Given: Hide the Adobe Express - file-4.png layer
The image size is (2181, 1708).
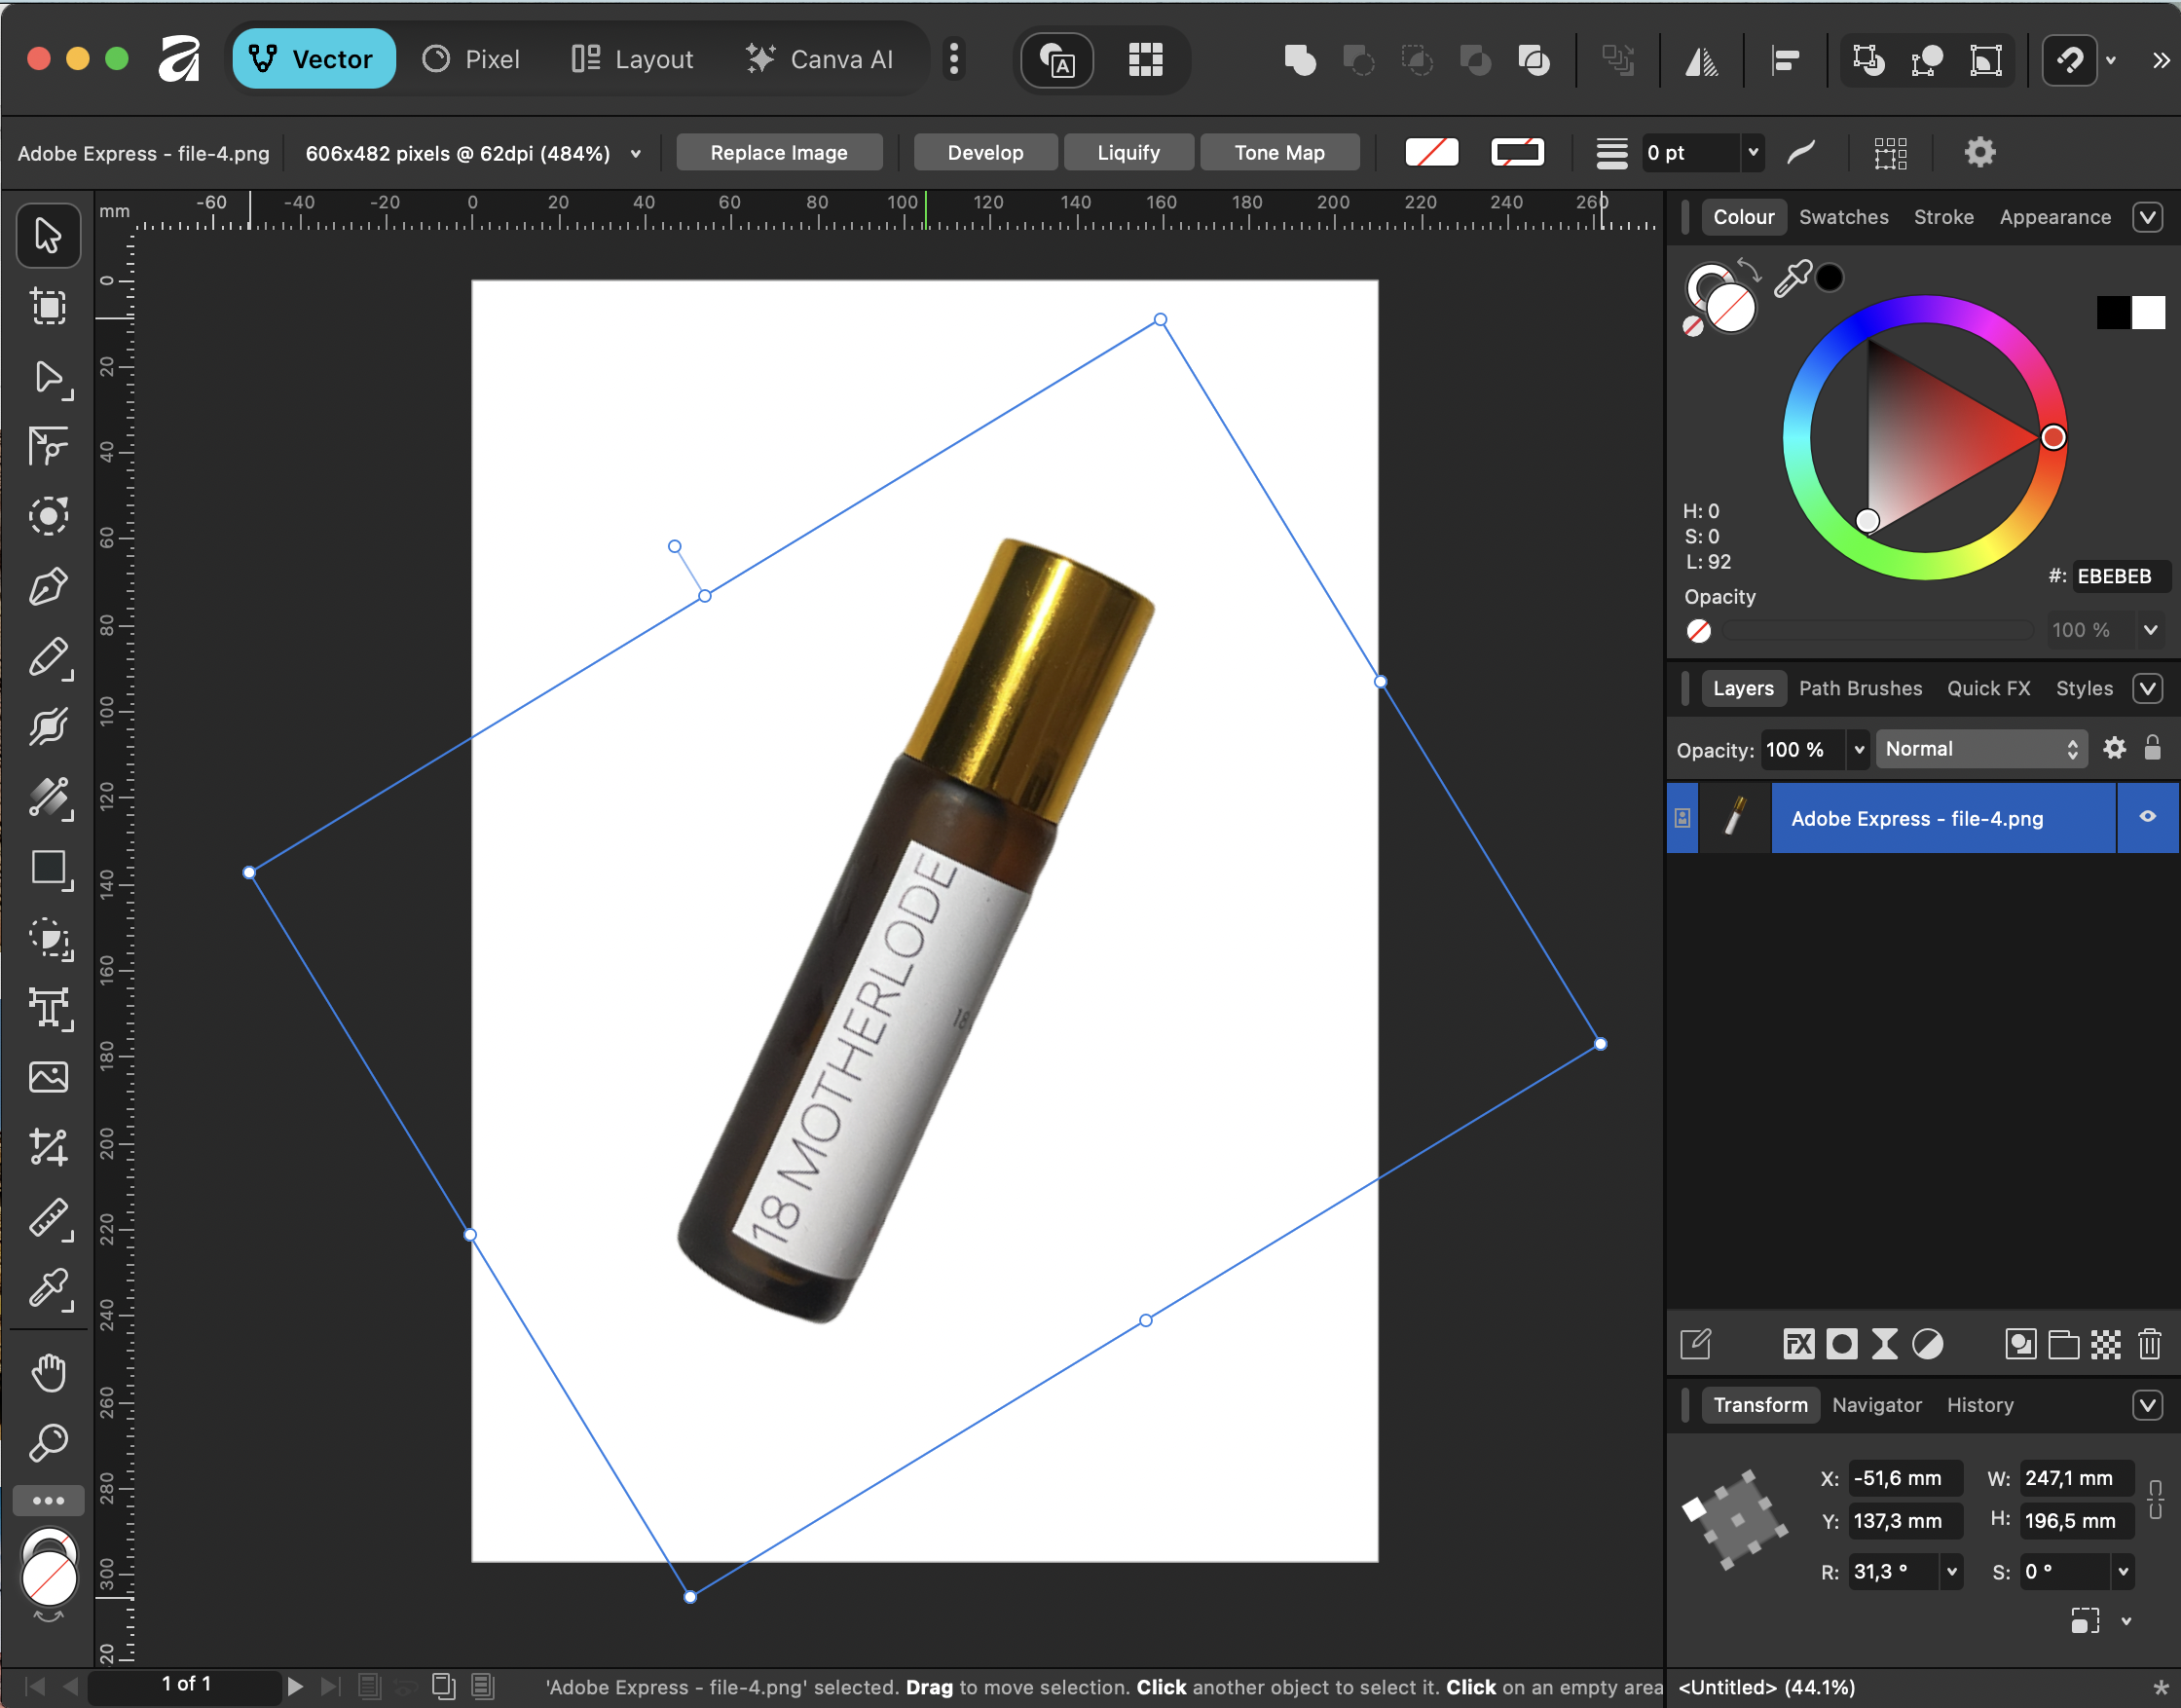Looking at the screenshot, I should coord(2147,818).
